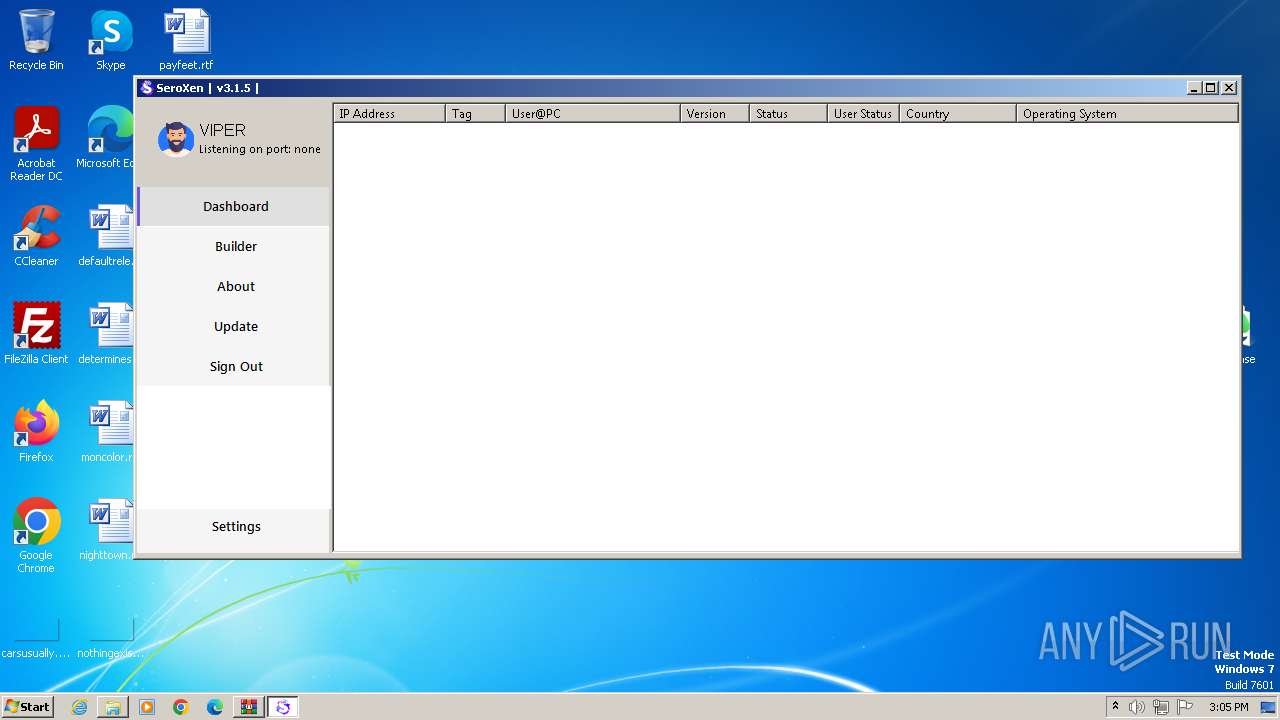The height and width of the screenshot is (720, 1280).
Task: Select carsusually file on desktop
Action: coord(36,638)
